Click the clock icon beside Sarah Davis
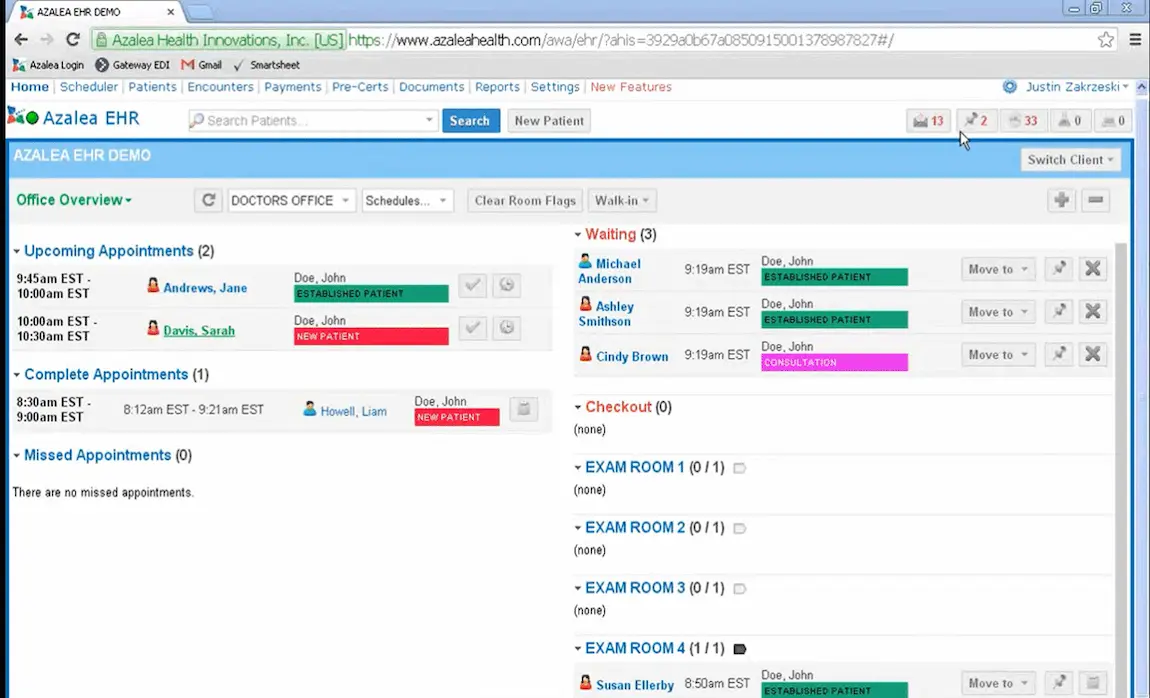This screenshot has height=698, width=1150. pos(506,328)
